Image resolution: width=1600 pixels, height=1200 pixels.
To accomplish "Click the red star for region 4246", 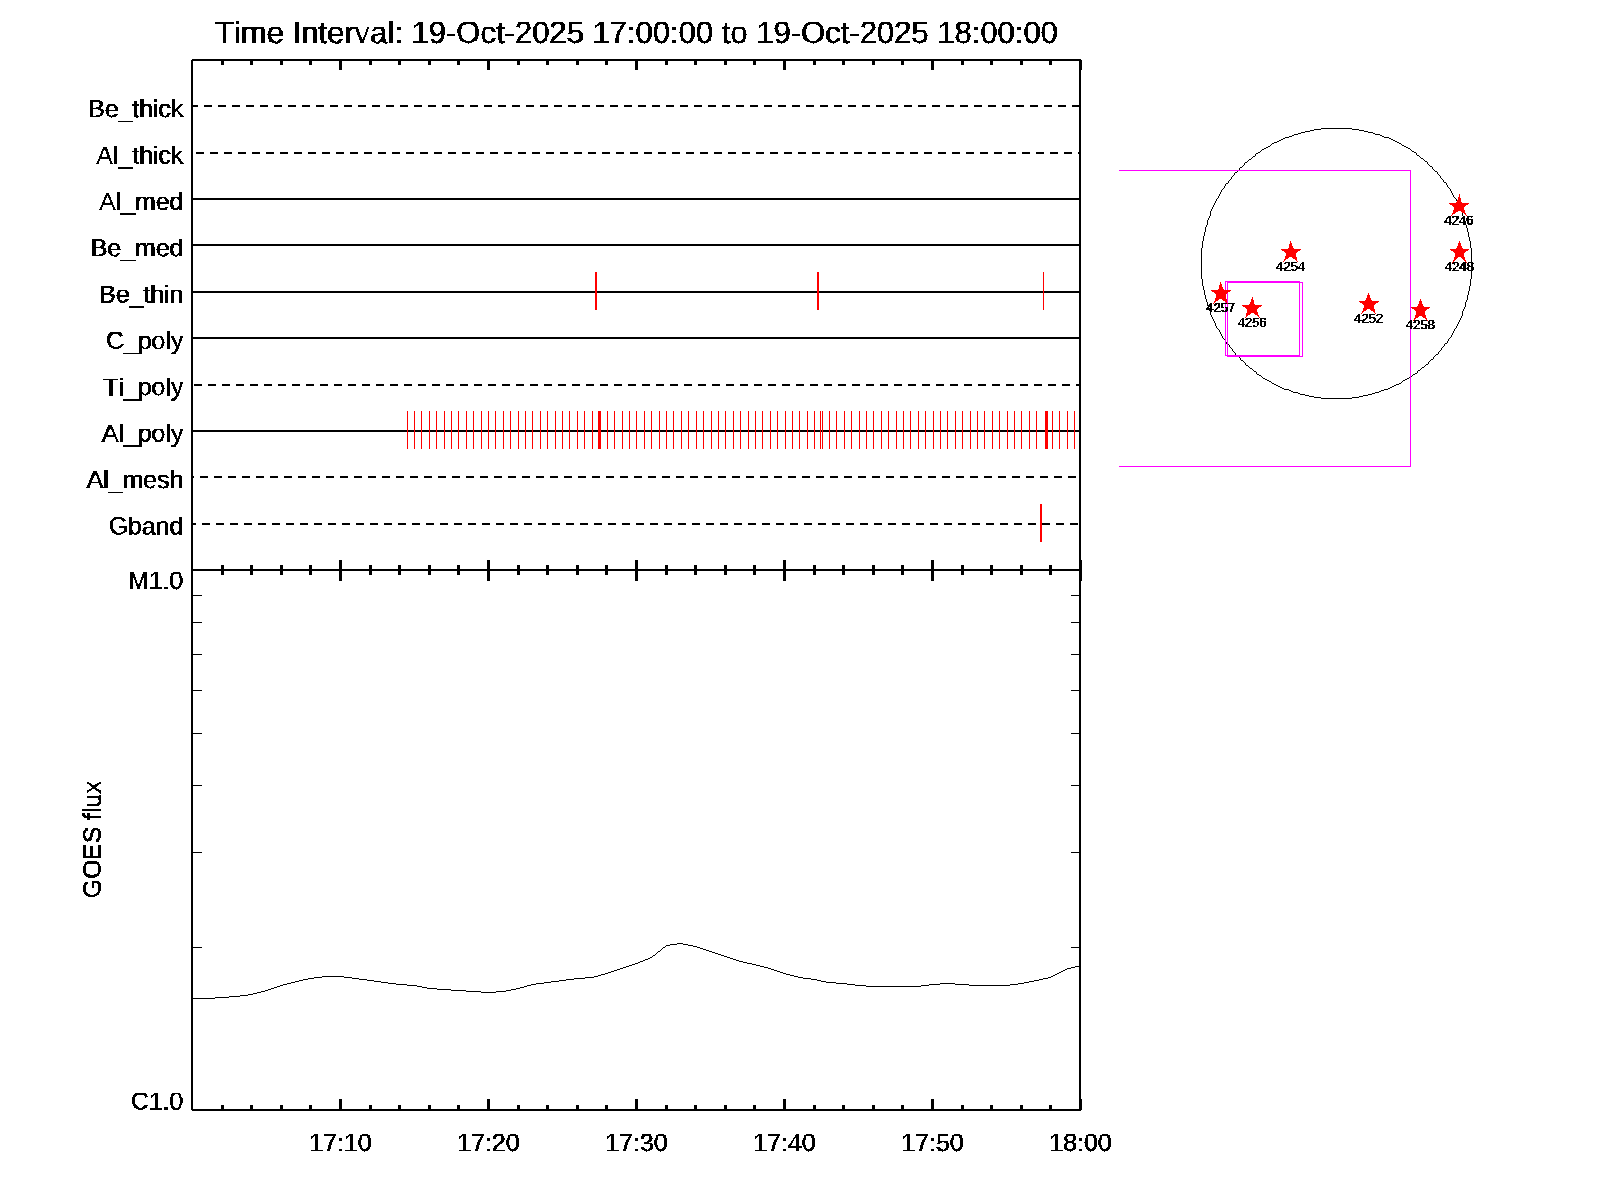I will 1458,206.
